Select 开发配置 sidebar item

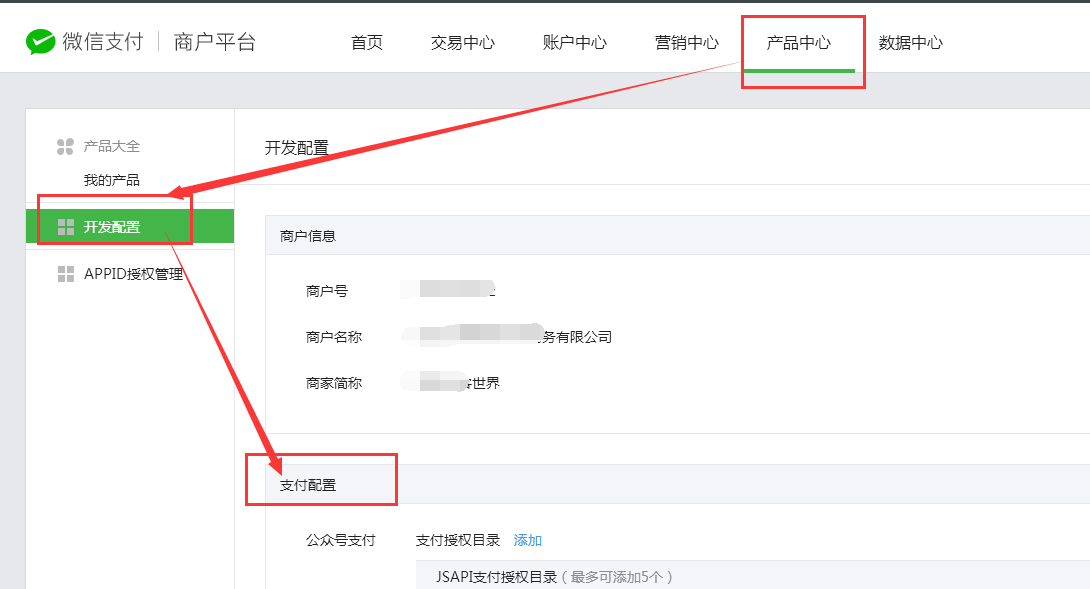point(130,227)
